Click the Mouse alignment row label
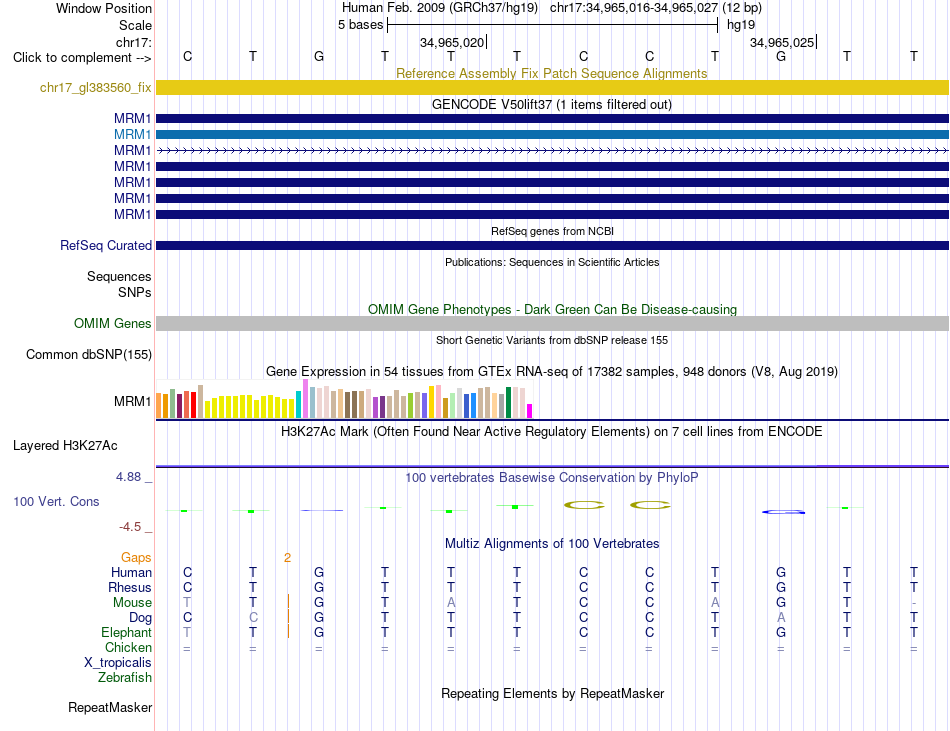The height and width of the screenshot is (731, 950). (x=132, y=603)
